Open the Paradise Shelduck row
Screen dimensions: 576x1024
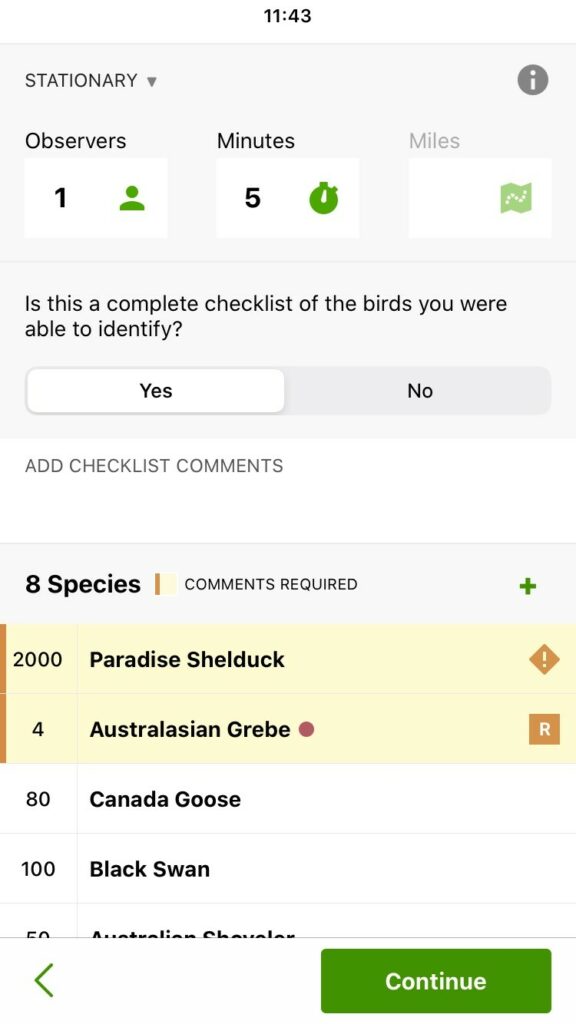click(x=288, y=659)
